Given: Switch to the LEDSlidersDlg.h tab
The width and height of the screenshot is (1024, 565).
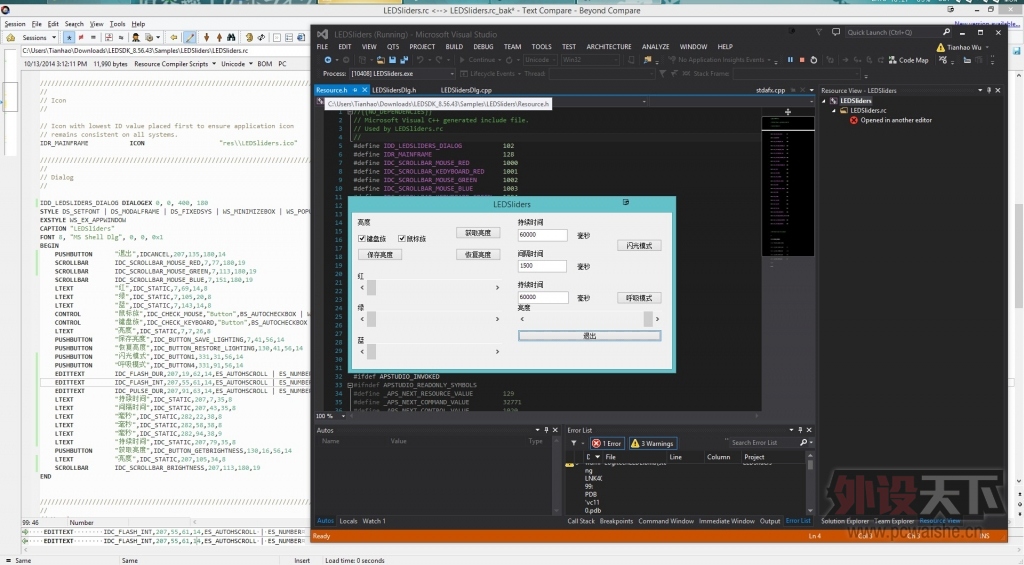Looking at the screenshot, I should pos(394,90).
